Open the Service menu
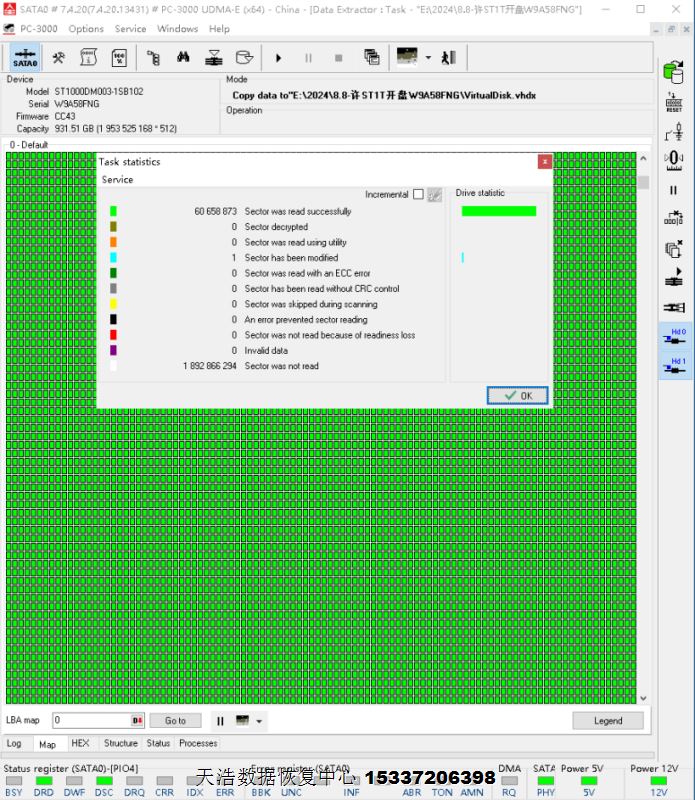Screen dimensions: 695x800 (130, 29)
